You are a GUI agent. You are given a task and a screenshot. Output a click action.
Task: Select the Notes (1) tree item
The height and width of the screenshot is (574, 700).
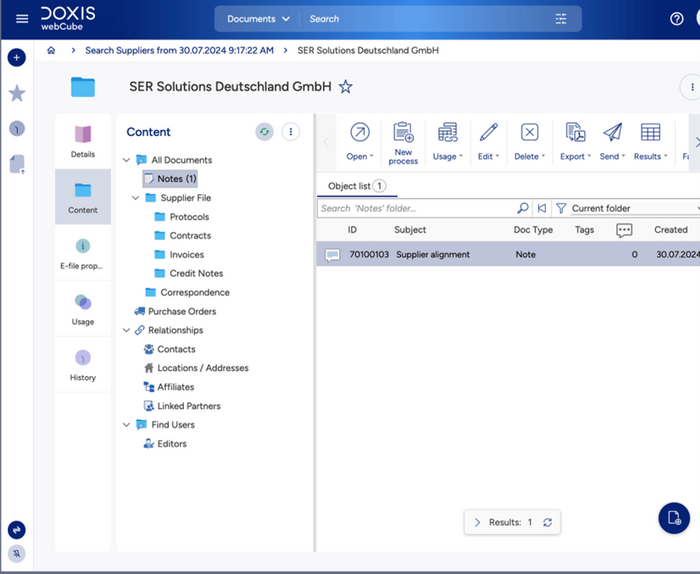170,179
